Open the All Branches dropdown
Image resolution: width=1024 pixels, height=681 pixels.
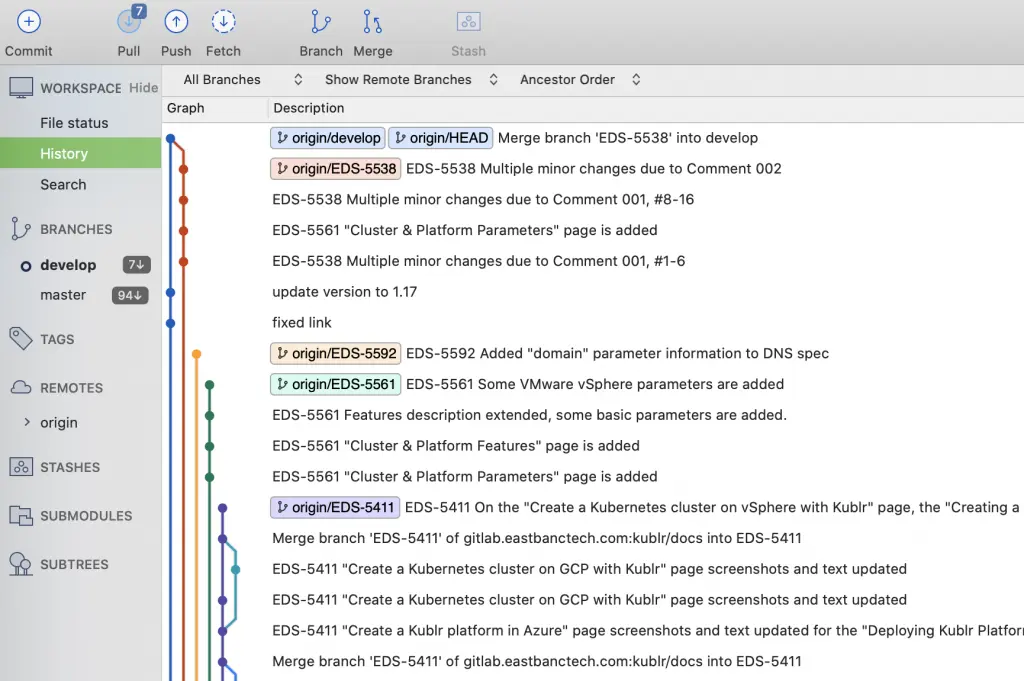(242, 80)
